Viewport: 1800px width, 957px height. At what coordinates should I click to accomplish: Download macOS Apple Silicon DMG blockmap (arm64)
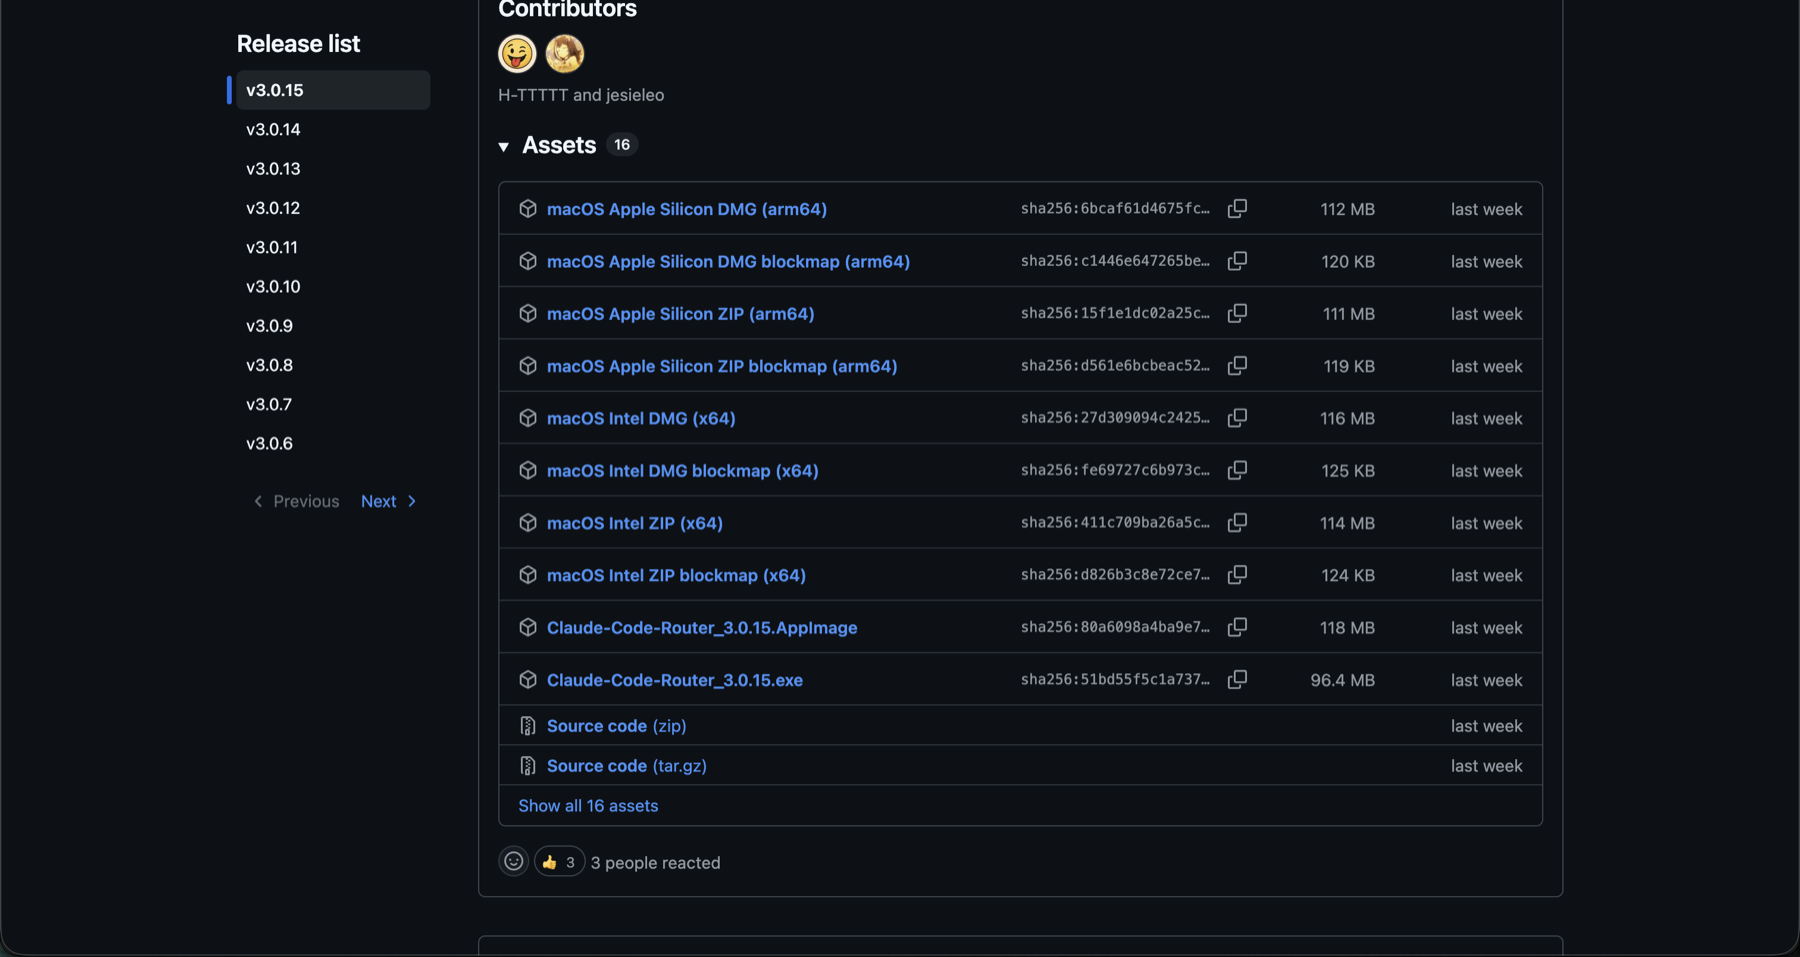click(728, 261)
